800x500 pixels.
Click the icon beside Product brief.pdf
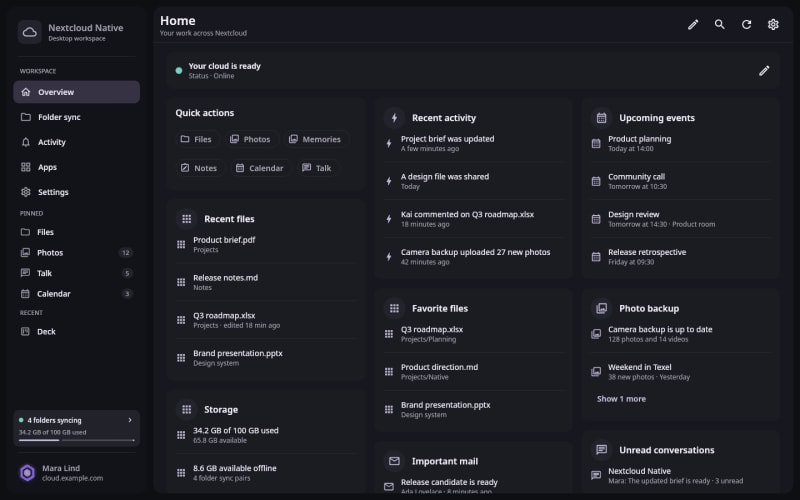tap(181, 244)
